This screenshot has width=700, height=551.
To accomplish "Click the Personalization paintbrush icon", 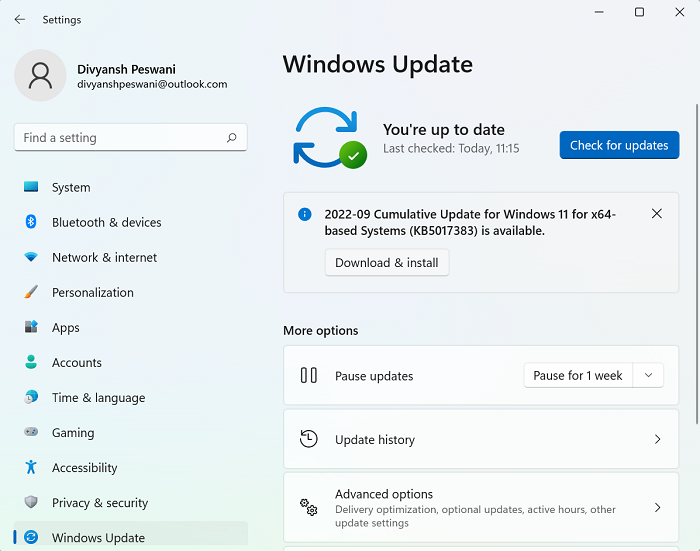I will click(x=31, y=292).
